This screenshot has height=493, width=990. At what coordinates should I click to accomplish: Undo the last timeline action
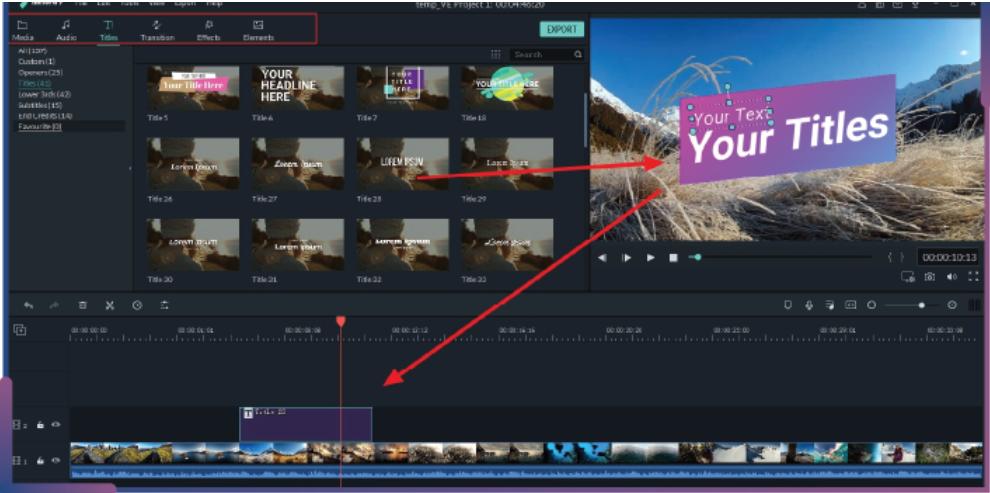click(x=28, y=305)
